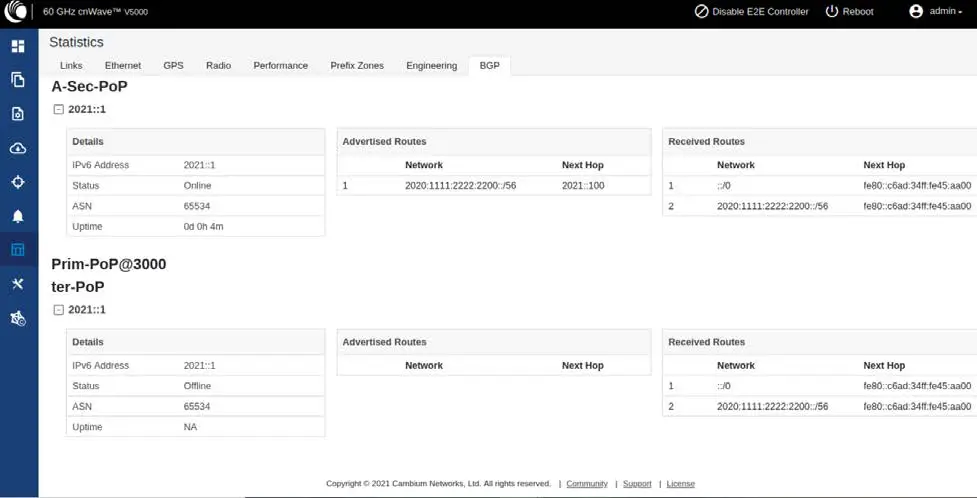
Task: Click ::/0 received route under ter-PoP
Action: (723, 386)
